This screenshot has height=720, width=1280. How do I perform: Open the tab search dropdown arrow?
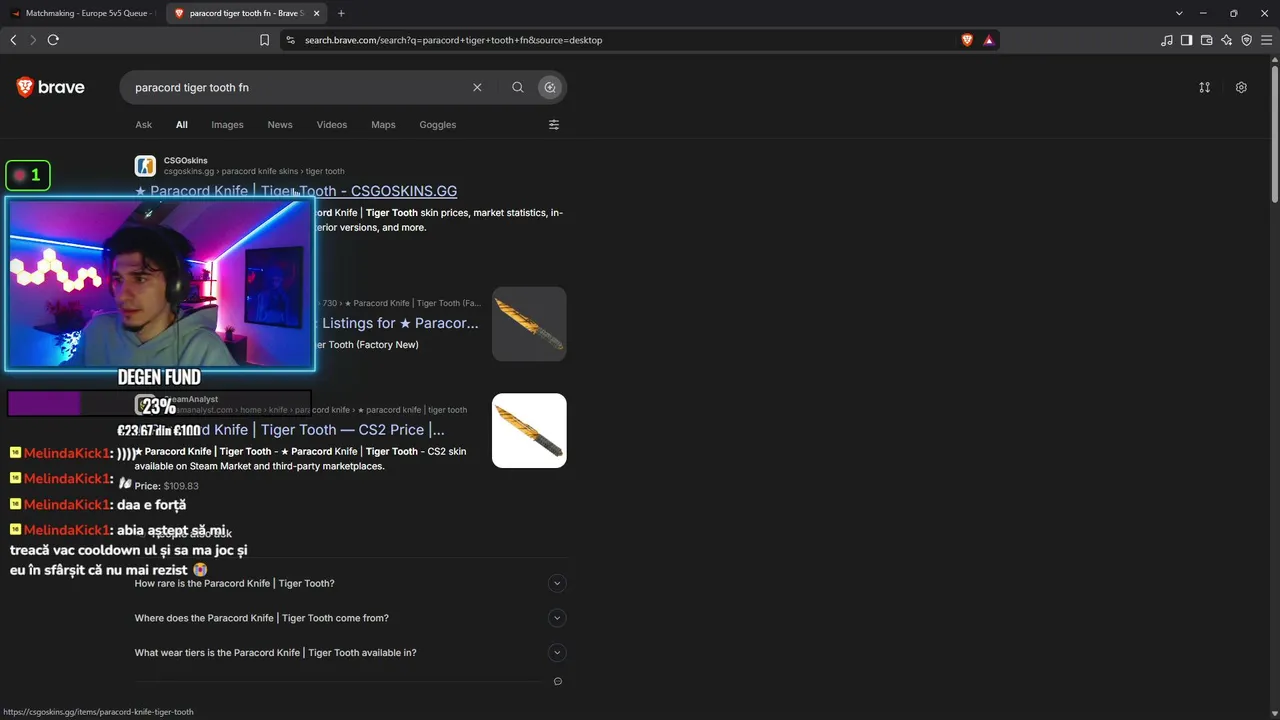[1179, 13]
